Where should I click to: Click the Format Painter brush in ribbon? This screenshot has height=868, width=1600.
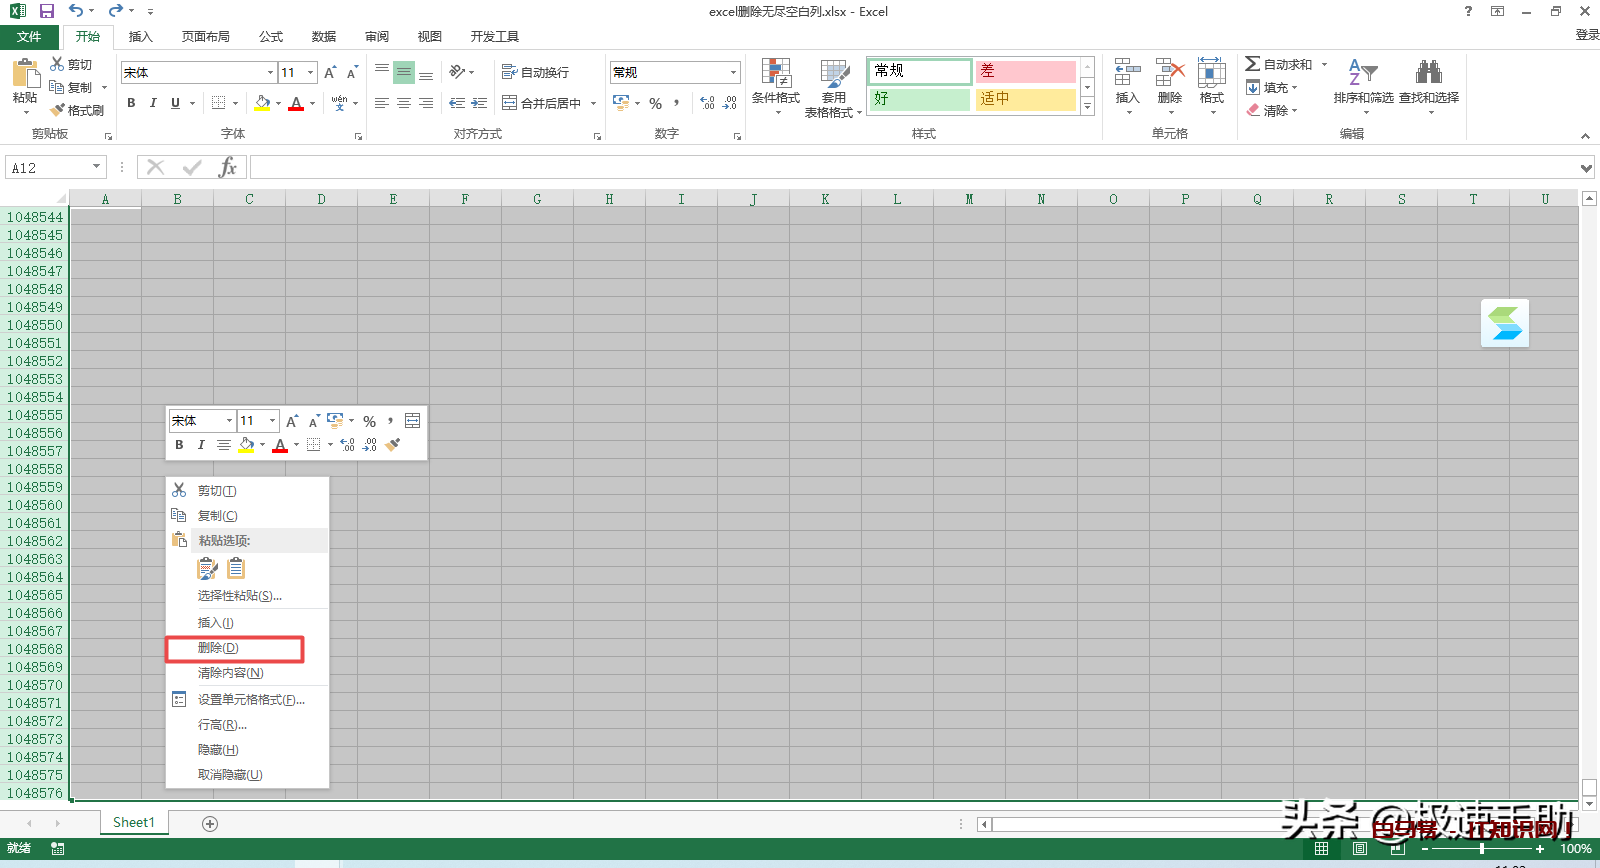(x=77, y=110)
